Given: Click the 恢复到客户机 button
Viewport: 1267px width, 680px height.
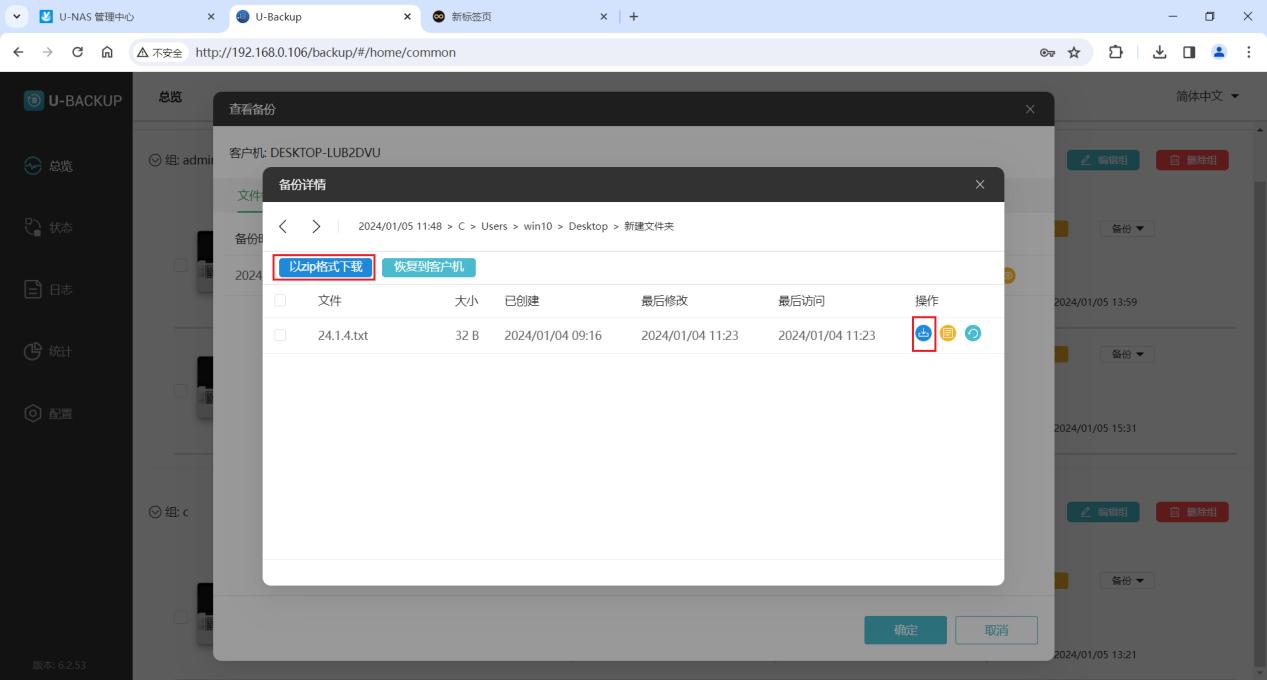Looking at the screenshot, I should (x=429, y=267).
